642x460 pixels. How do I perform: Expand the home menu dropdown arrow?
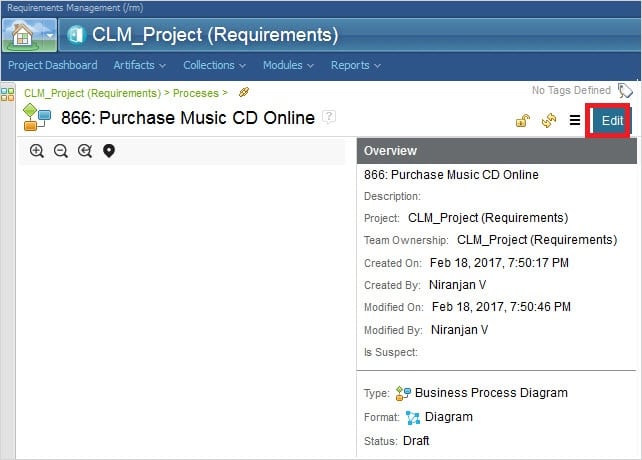(49, 36)
